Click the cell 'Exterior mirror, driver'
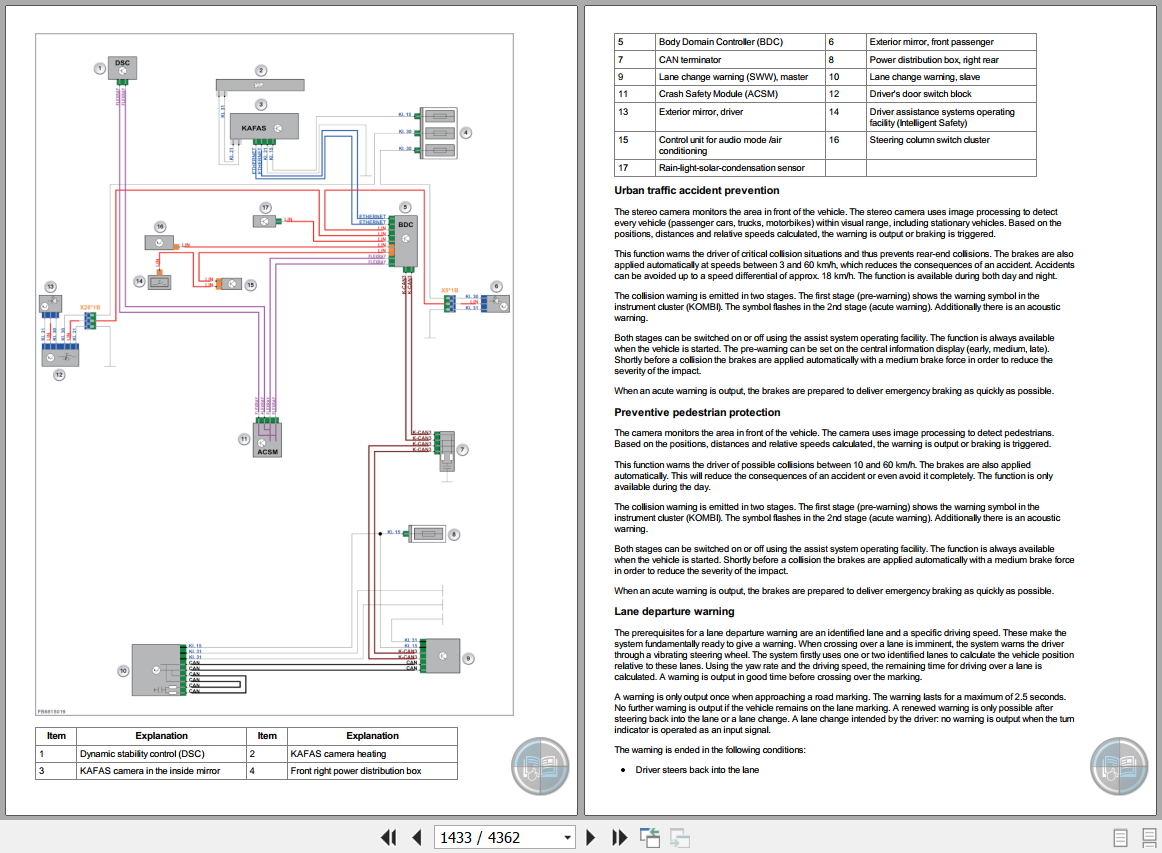This screenshot has height=853, width=1162. [x=740, y=117]
